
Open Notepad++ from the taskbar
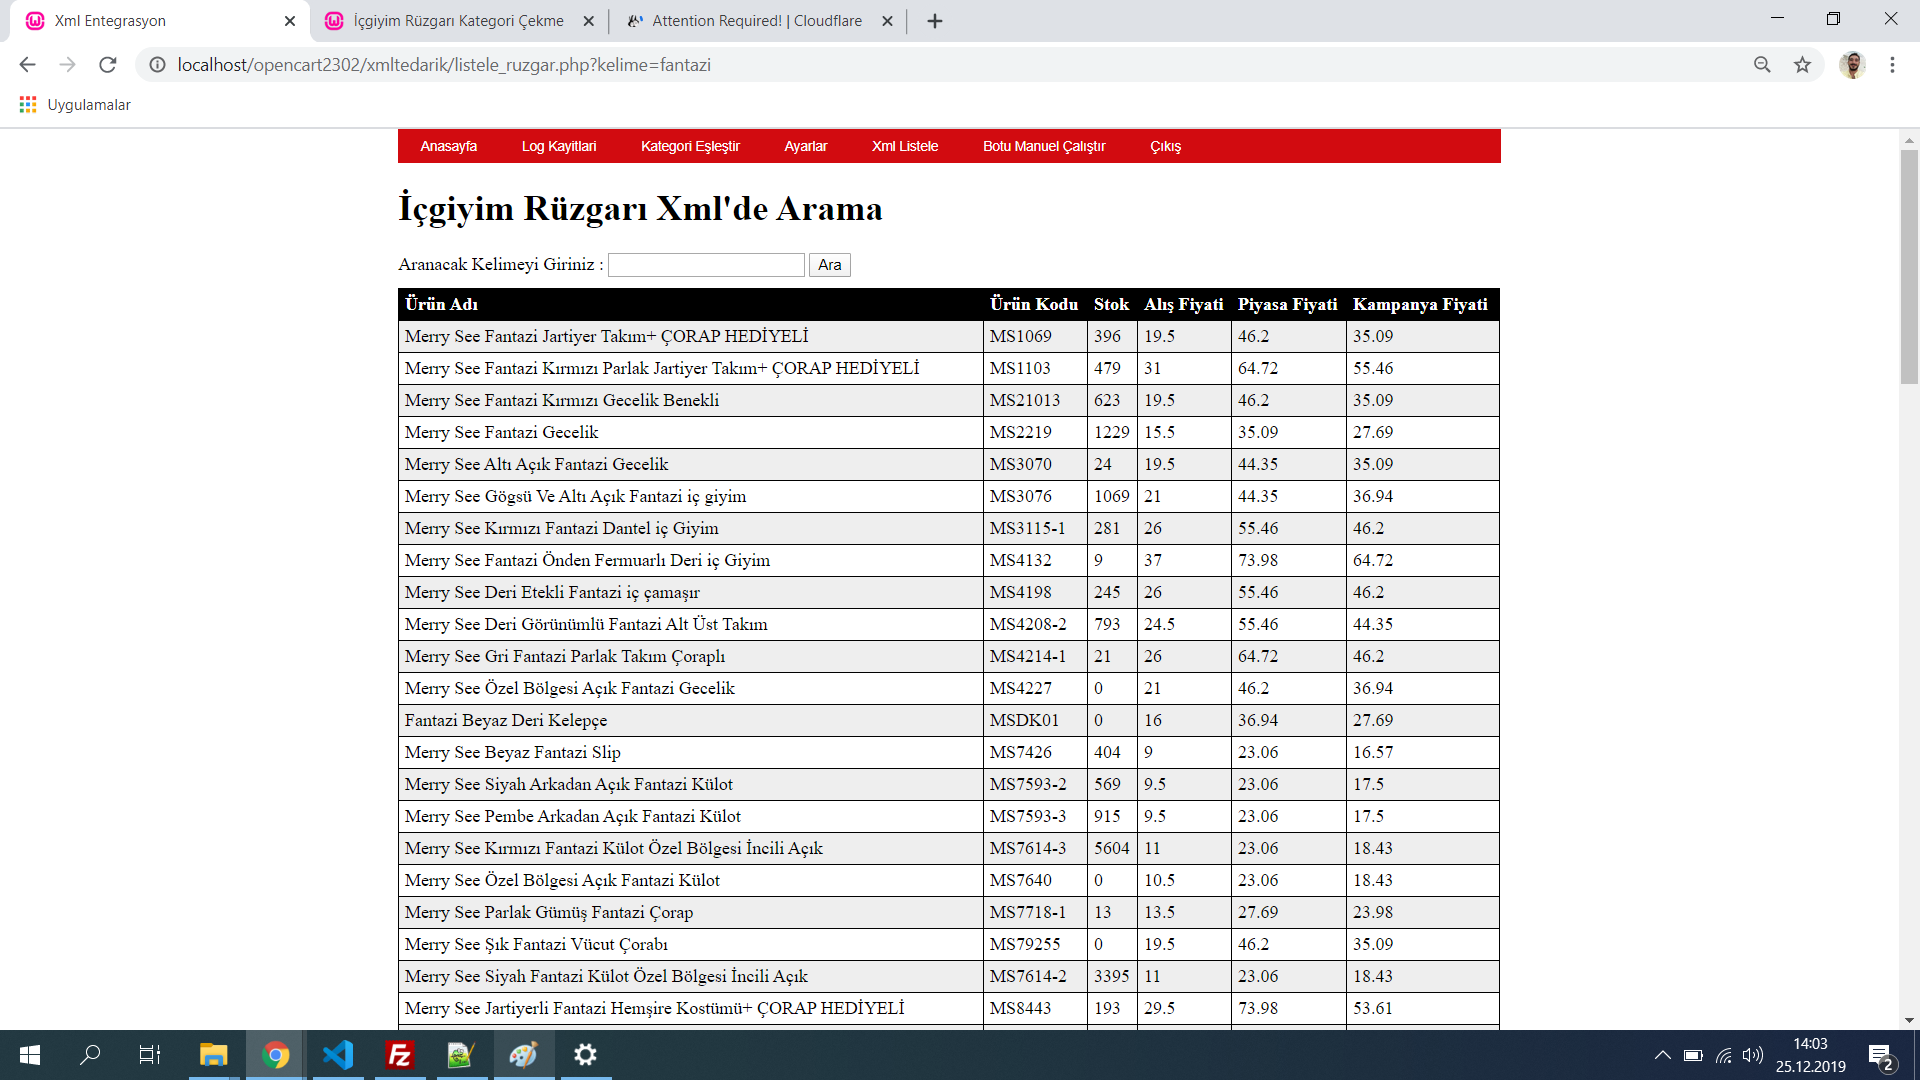pyautogui.click(x=461, y=1055)
